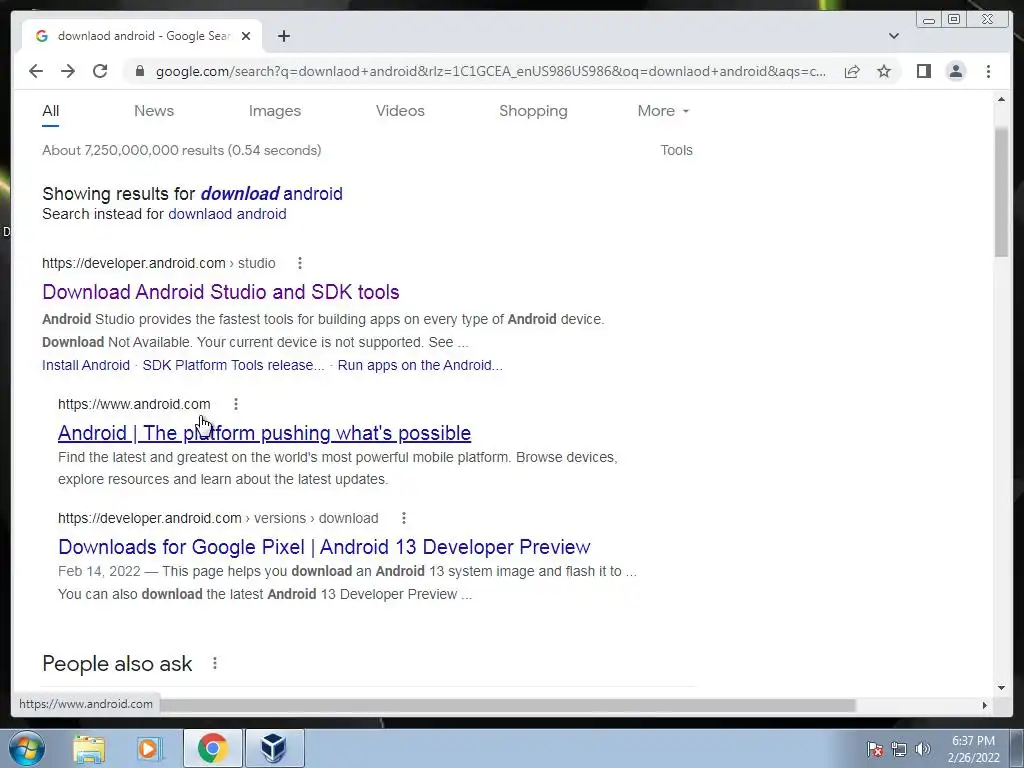
Task: Click the vertical scrollbar thumb
Action: point(1001,193)
